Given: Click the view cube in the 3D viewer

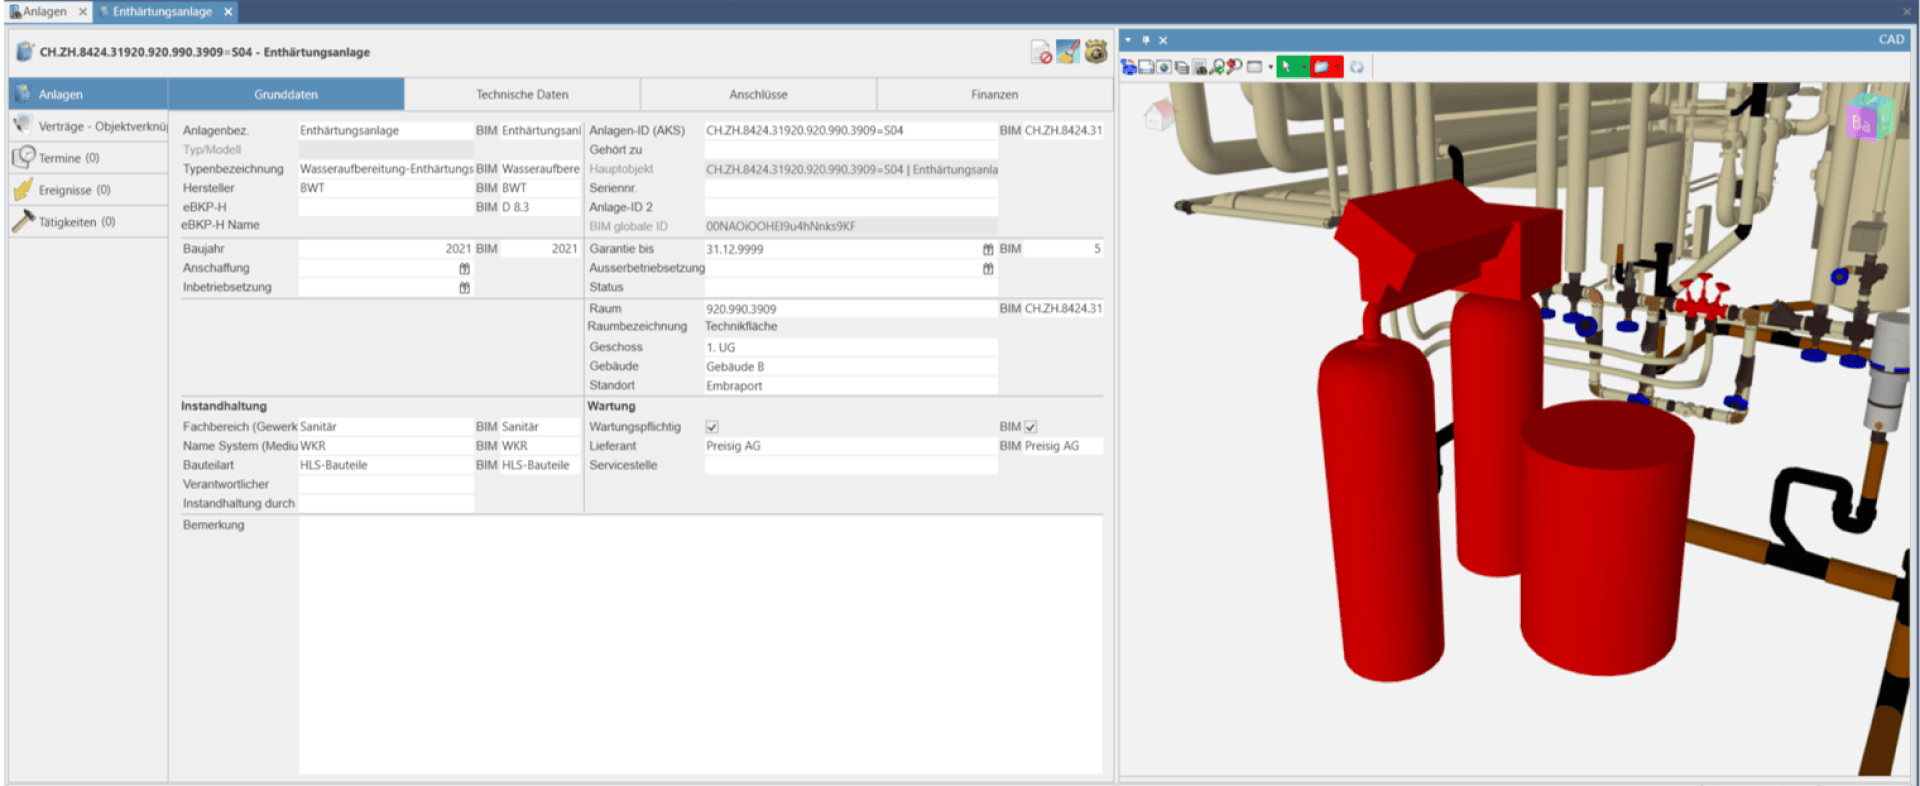Looking at the screenshot, I should pos(1868,118).
